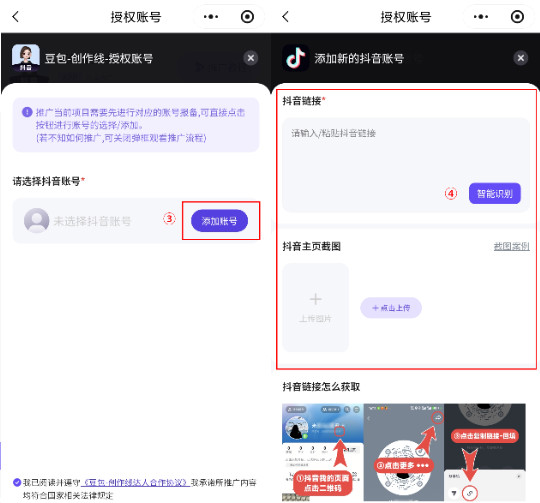Image resolution: width=540 pixels, height=503 pixels.
Task: Click the 未选择抖音账号 placeholder text
Action: 92,221
